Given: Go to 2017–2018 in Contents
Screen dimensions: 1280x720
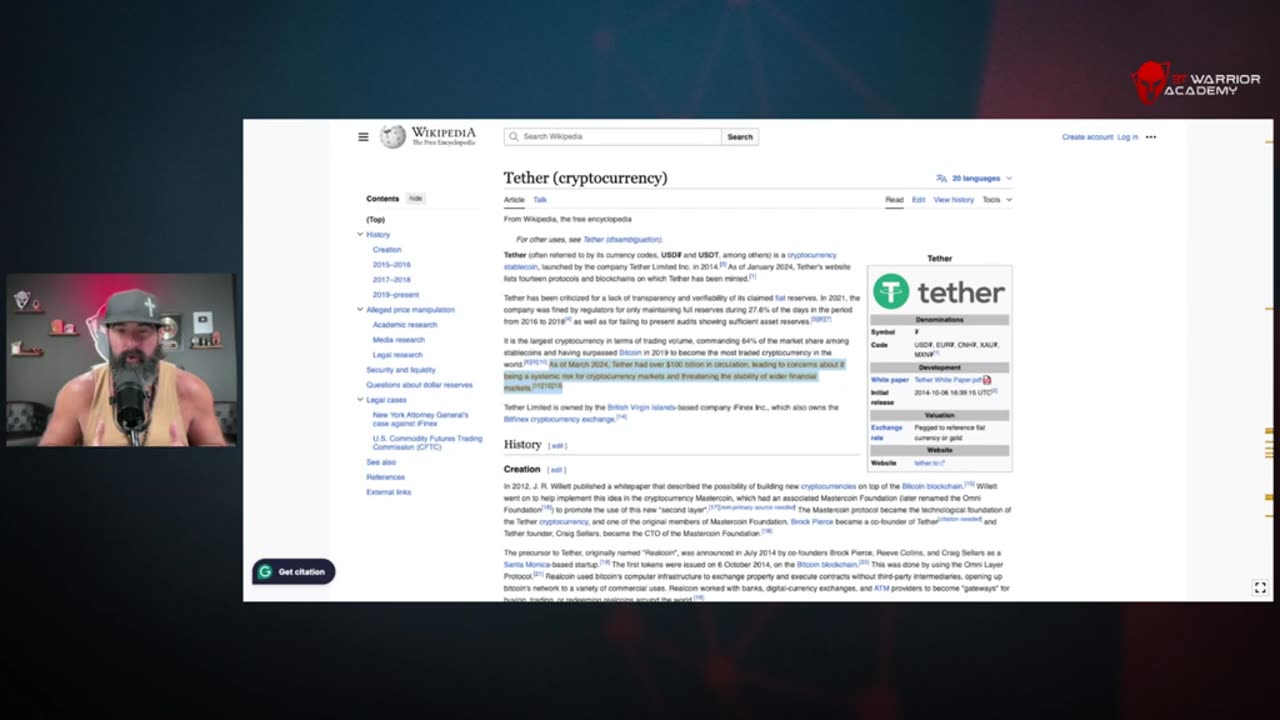Looking at the screenshot, I should 392,280.
